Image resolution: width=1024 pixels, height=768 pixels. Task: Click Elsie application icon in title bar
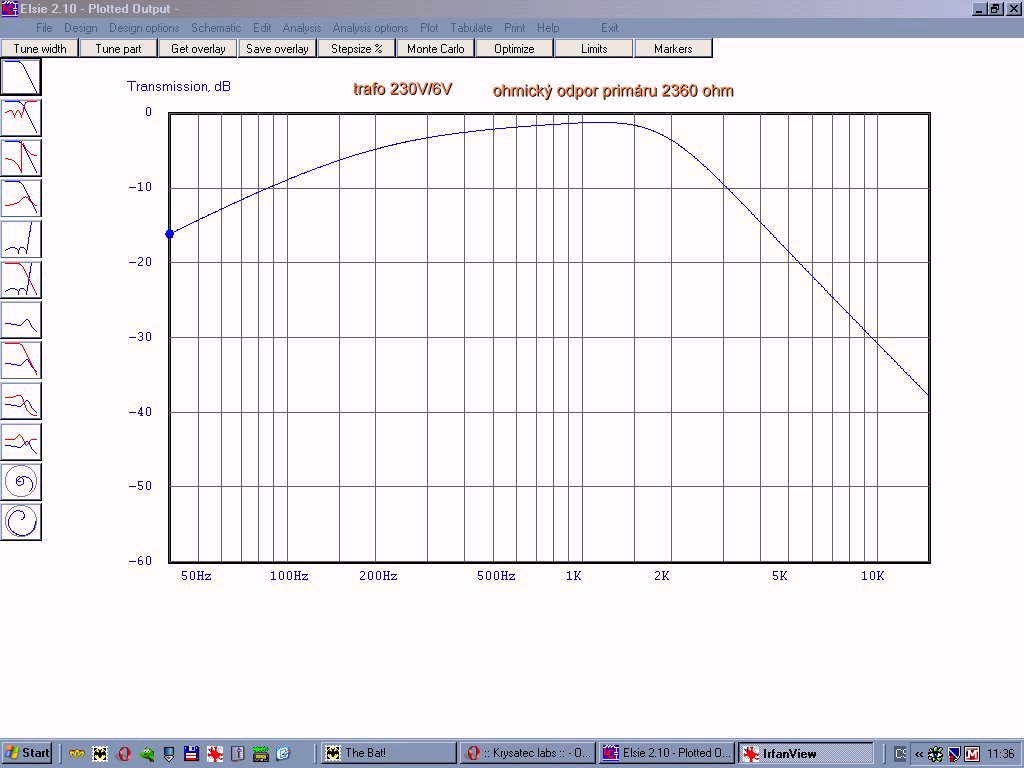tap(9, 8)
